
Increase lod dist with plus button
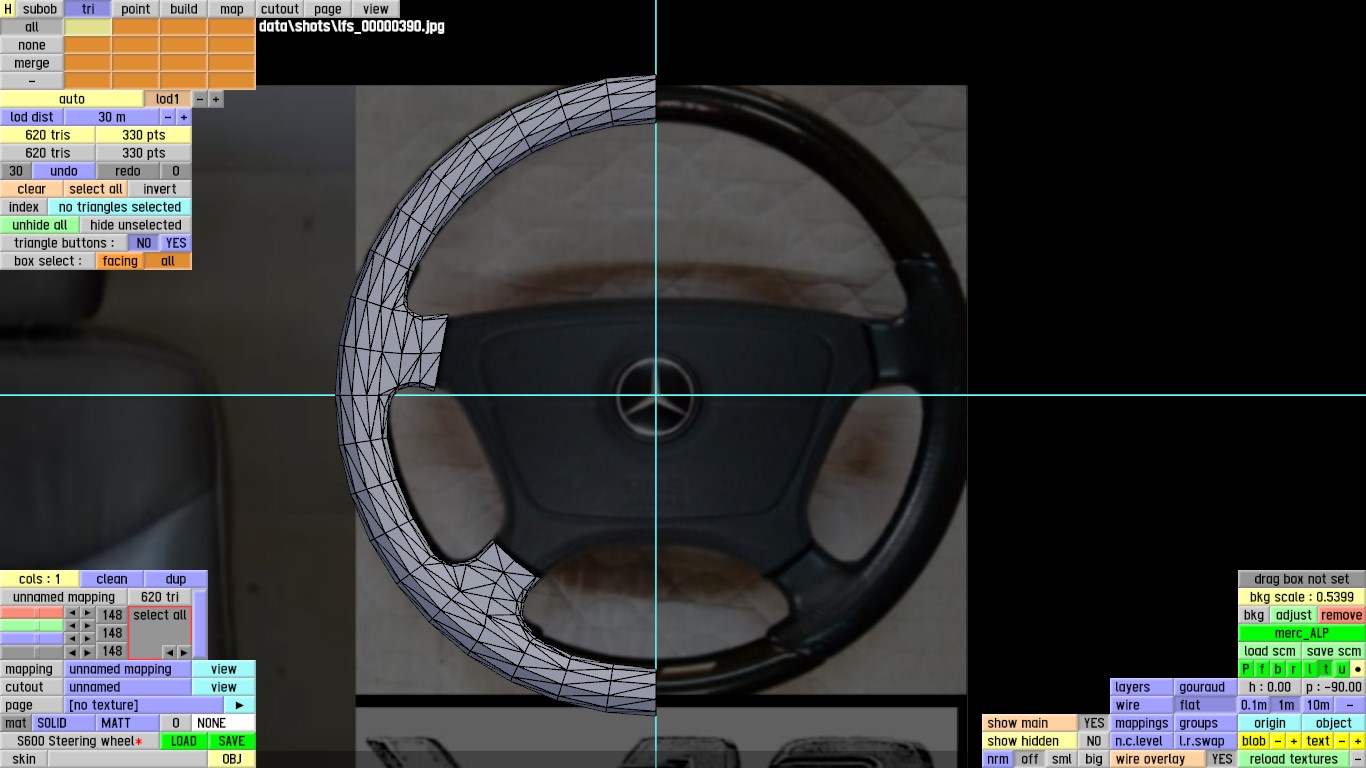click(x=184, y=117)
